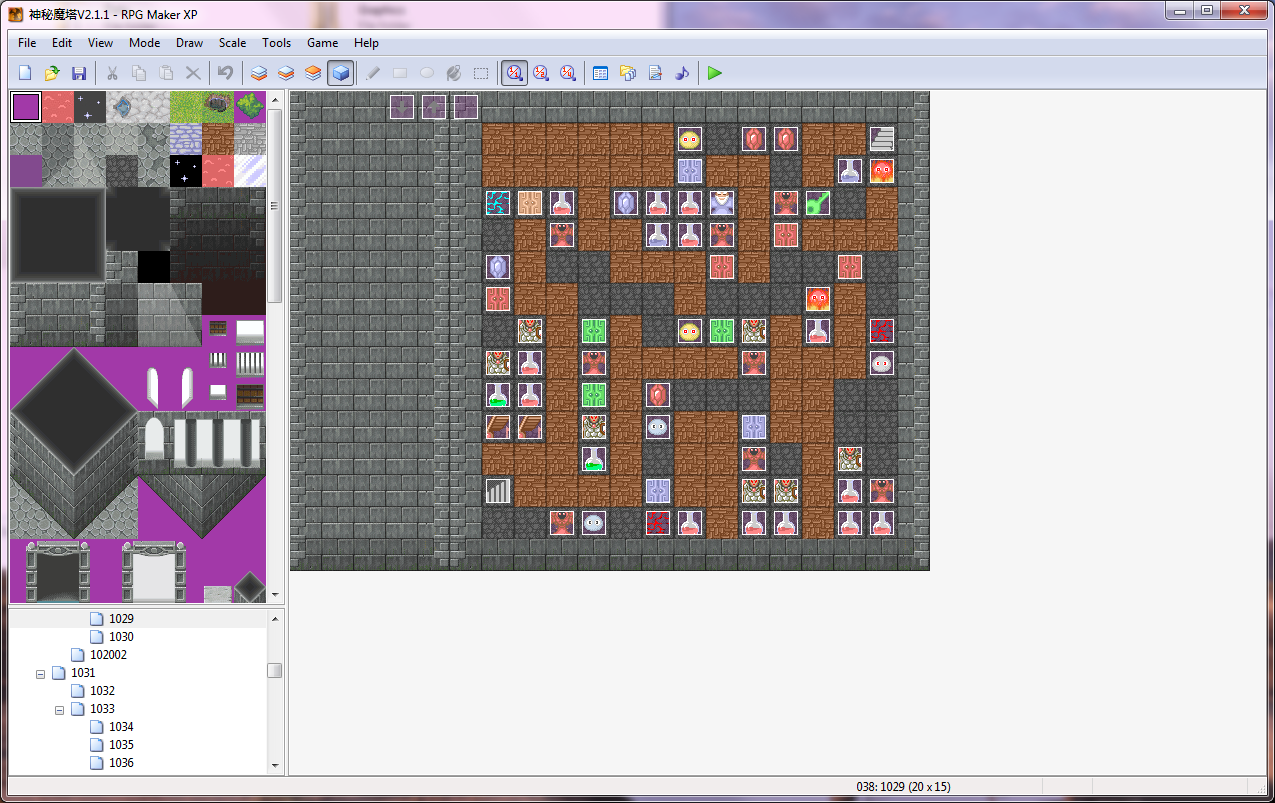Open the Sound Test music note icon

coord(682,73)
